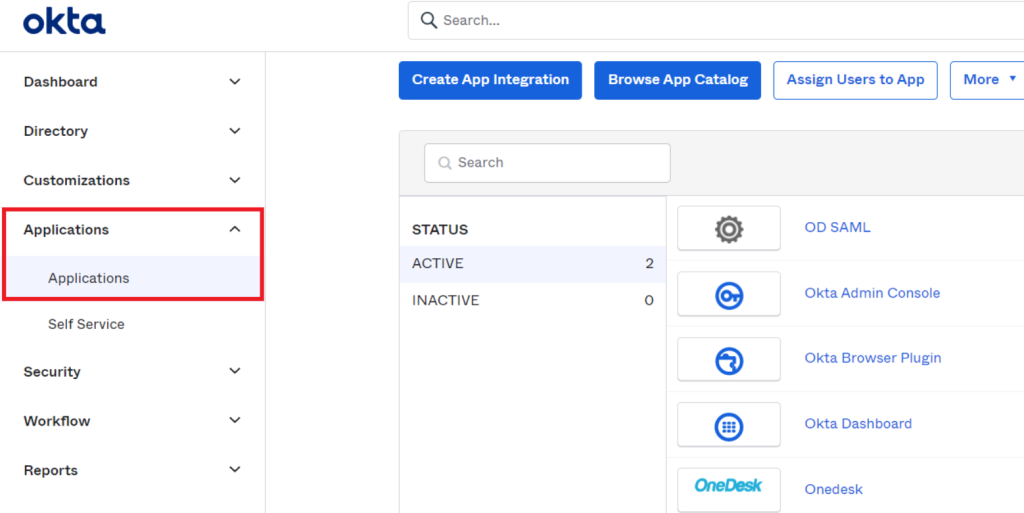
Task: Select Dashboard in the sidebar
Action: tap(61, 82)
